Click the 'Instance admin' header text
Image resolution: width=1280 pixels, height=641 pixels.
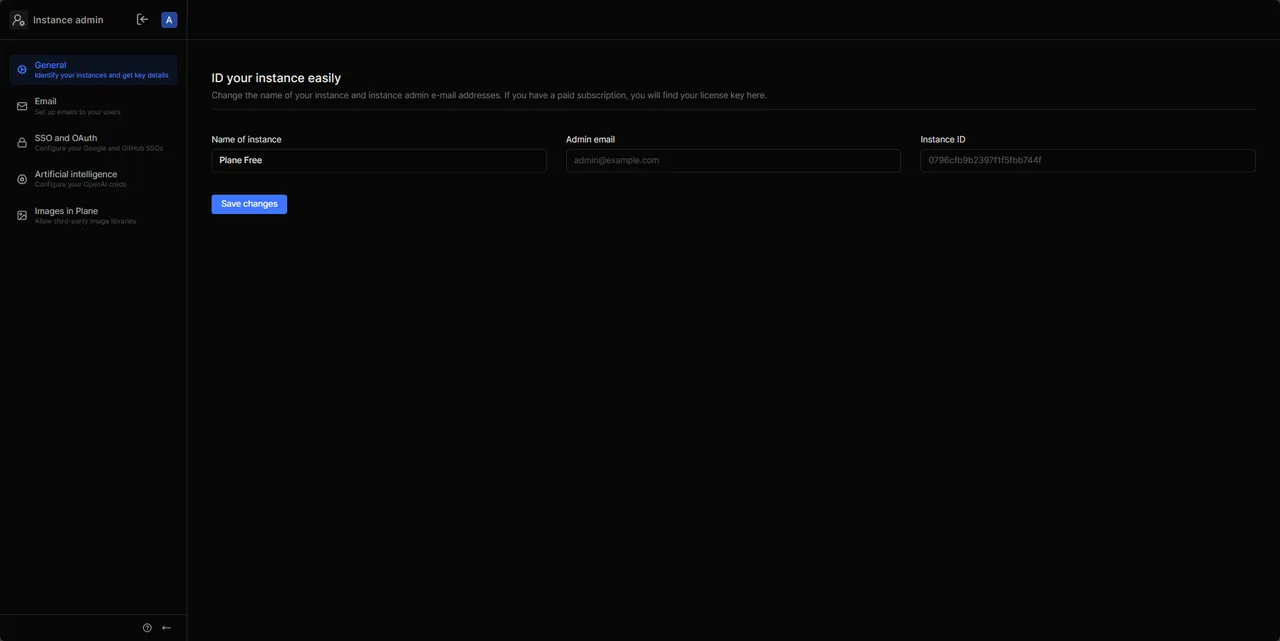[x=68, y=20]
